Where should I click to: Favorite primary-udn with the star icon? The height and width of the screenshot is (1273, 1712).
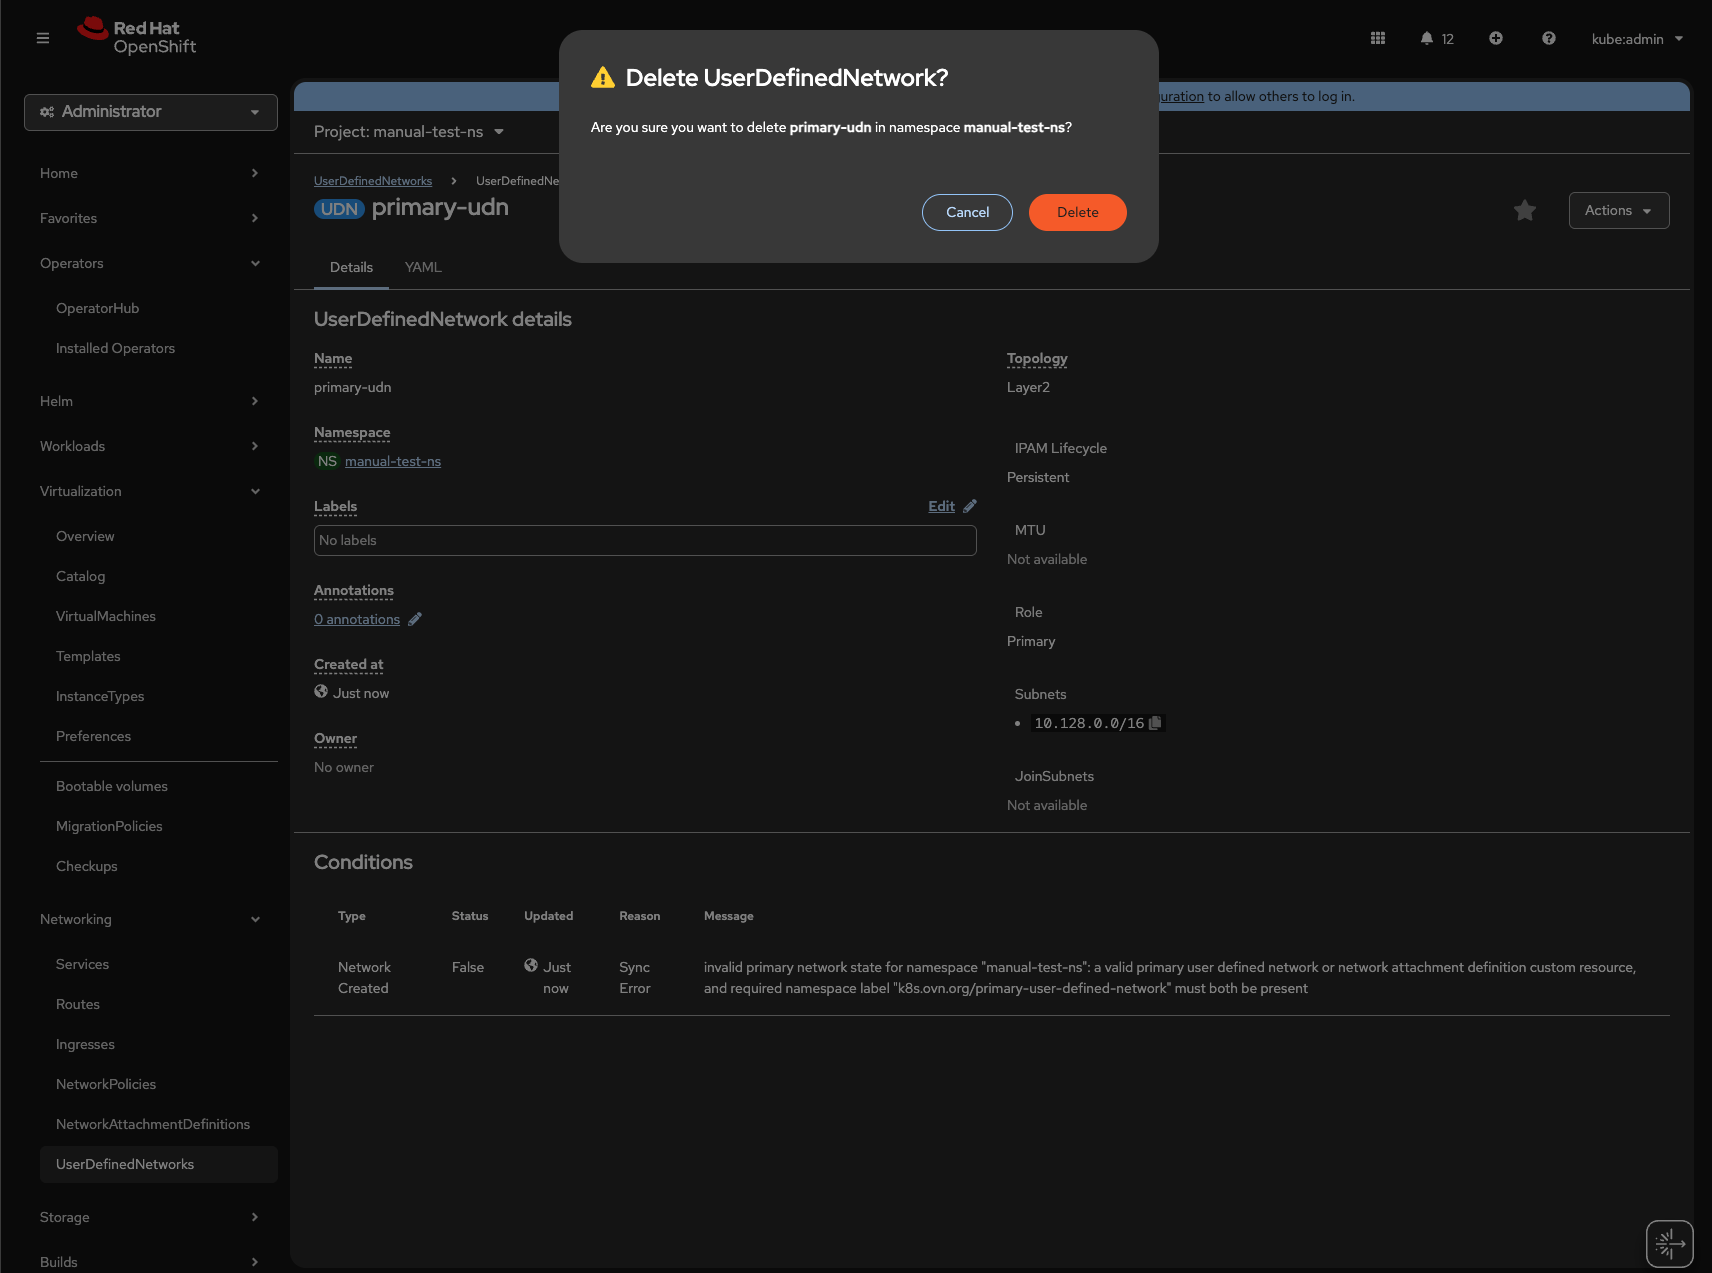(1525, 210)
